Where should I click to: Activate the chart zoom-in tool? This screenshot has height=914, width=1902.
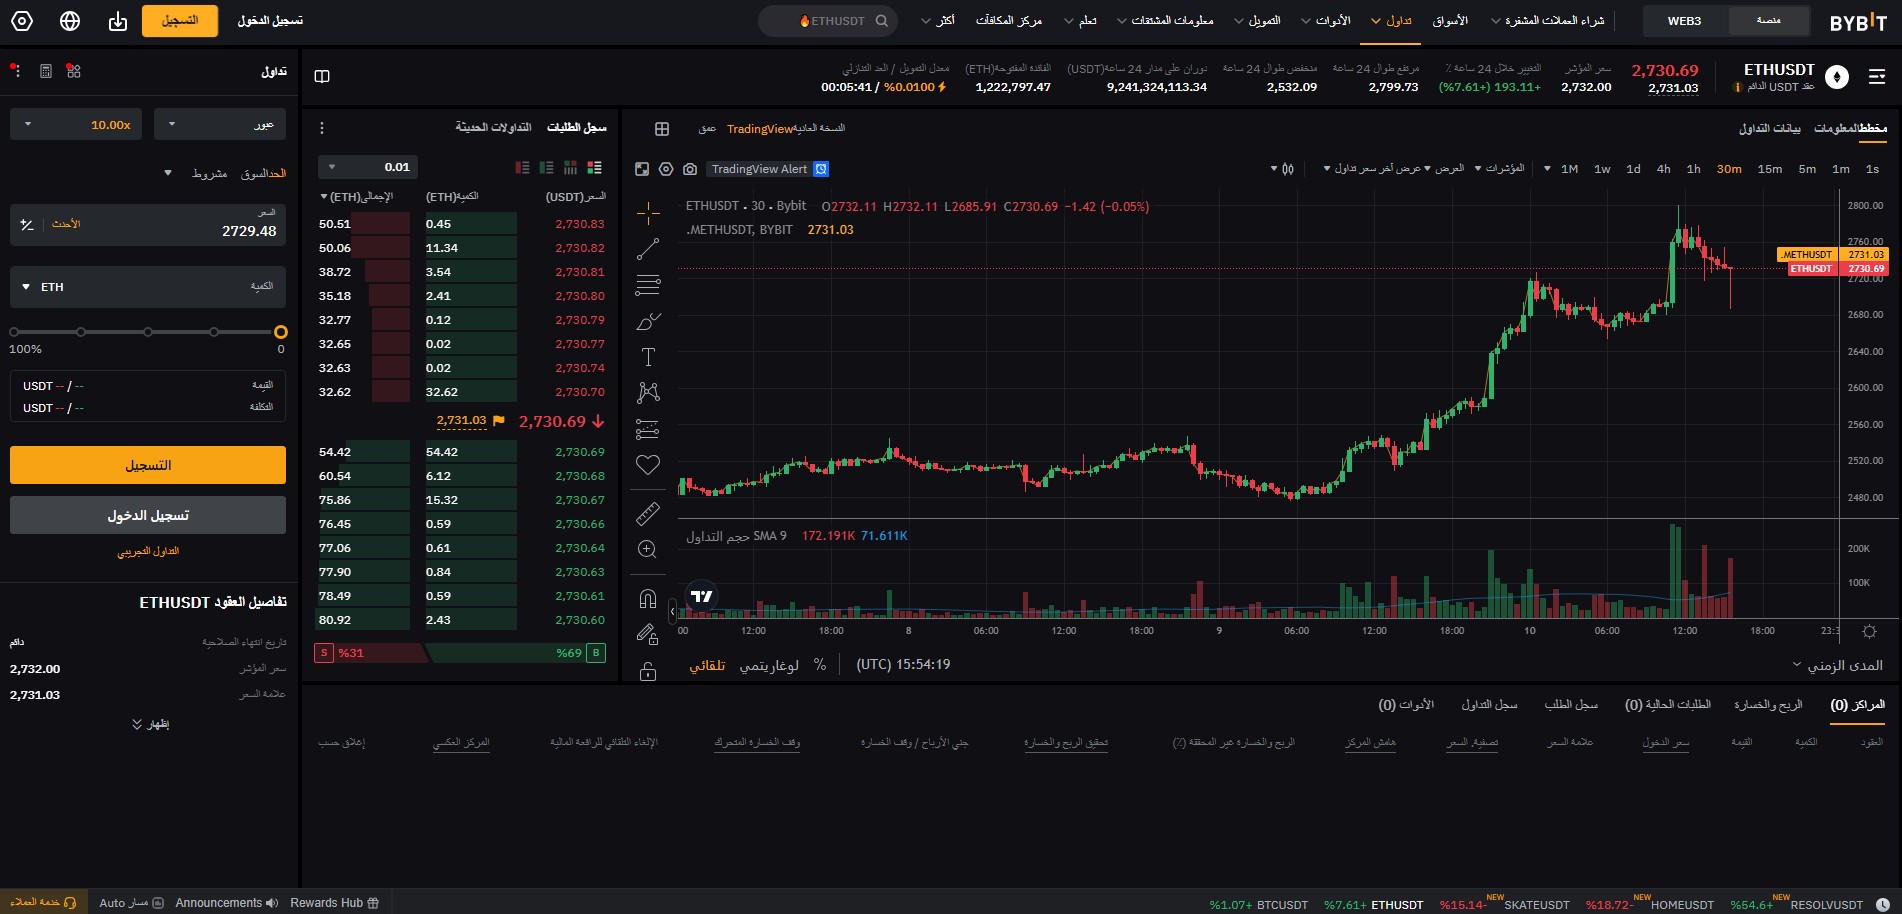(x=648, y=549)
